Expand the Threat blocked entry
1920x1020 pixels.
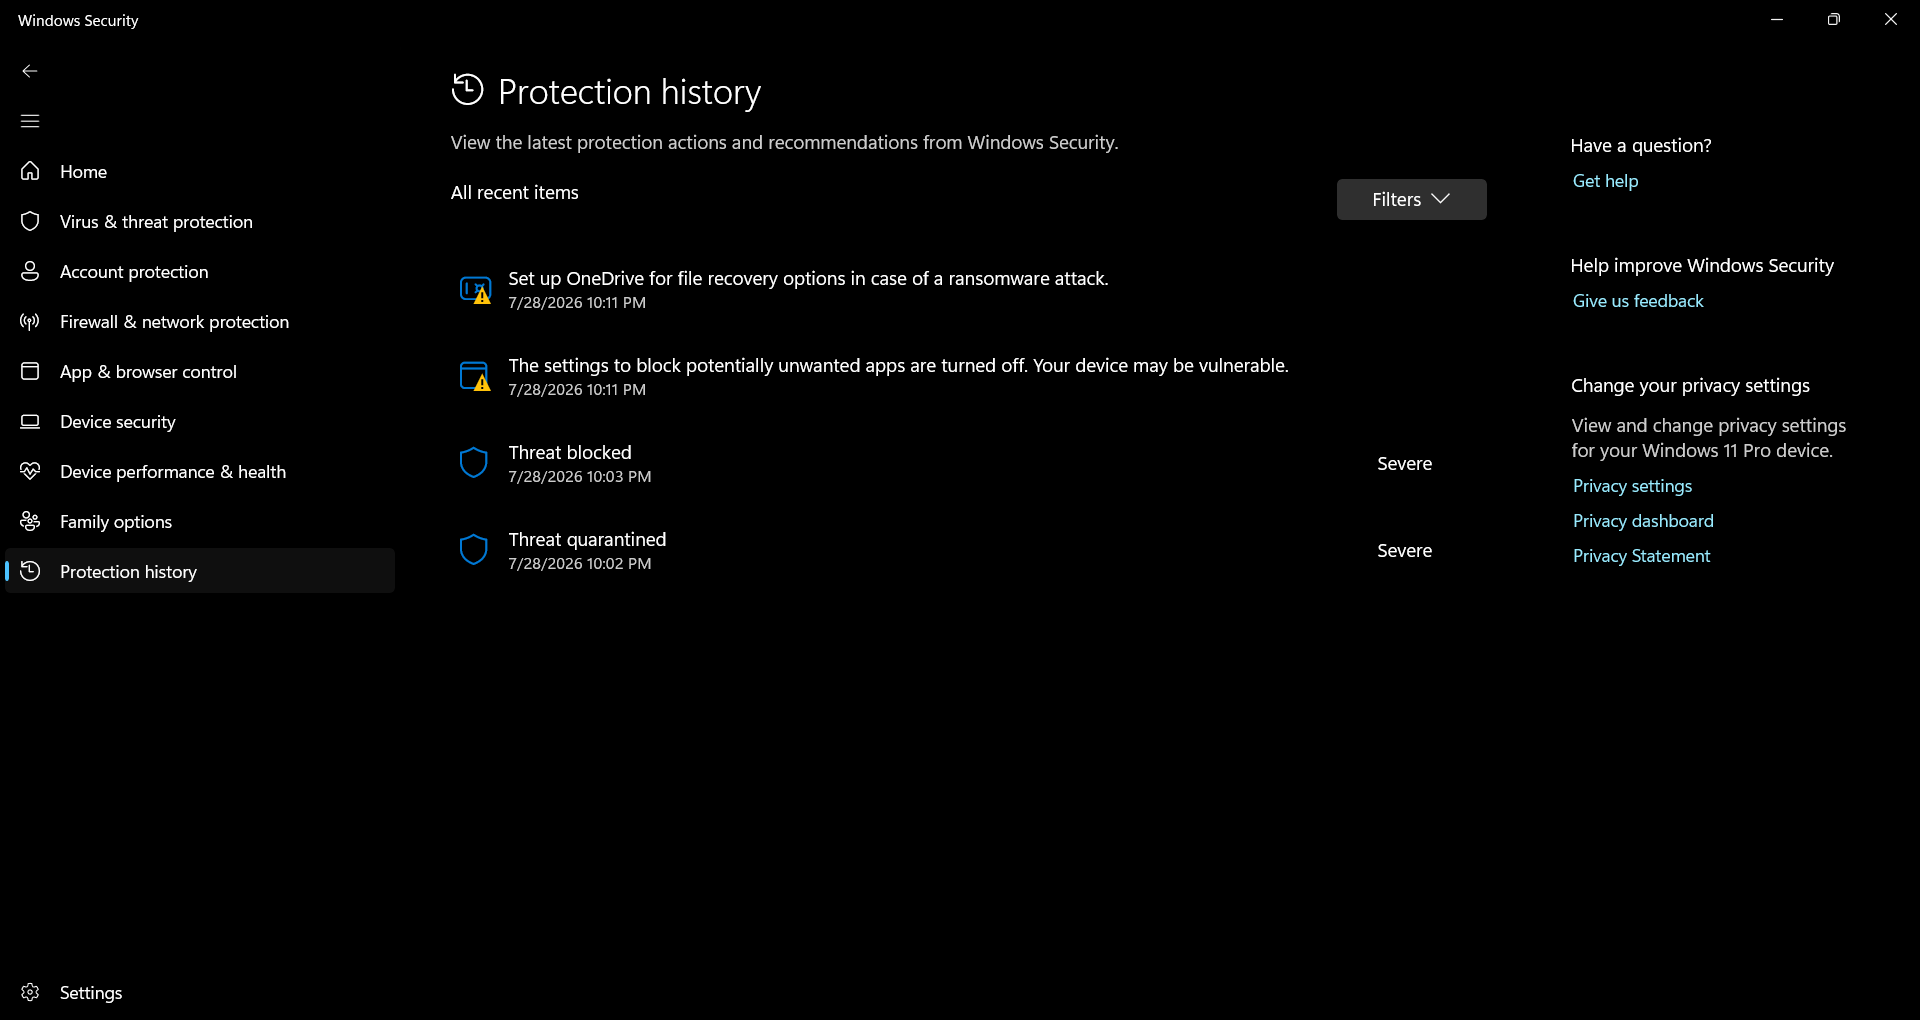click(968, 464)
